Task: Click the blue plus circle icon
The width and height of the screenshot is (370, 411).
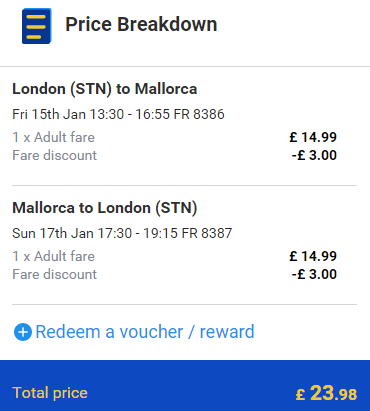Action: 23,332
